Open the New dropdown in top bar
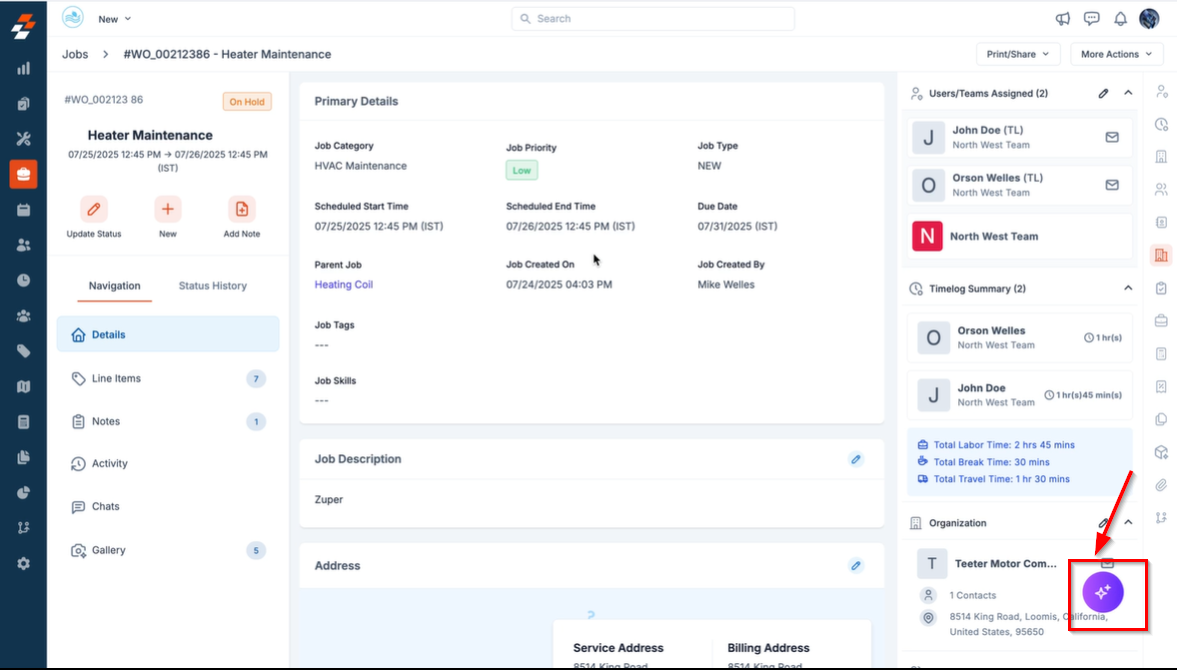 (x=114, y=19)
